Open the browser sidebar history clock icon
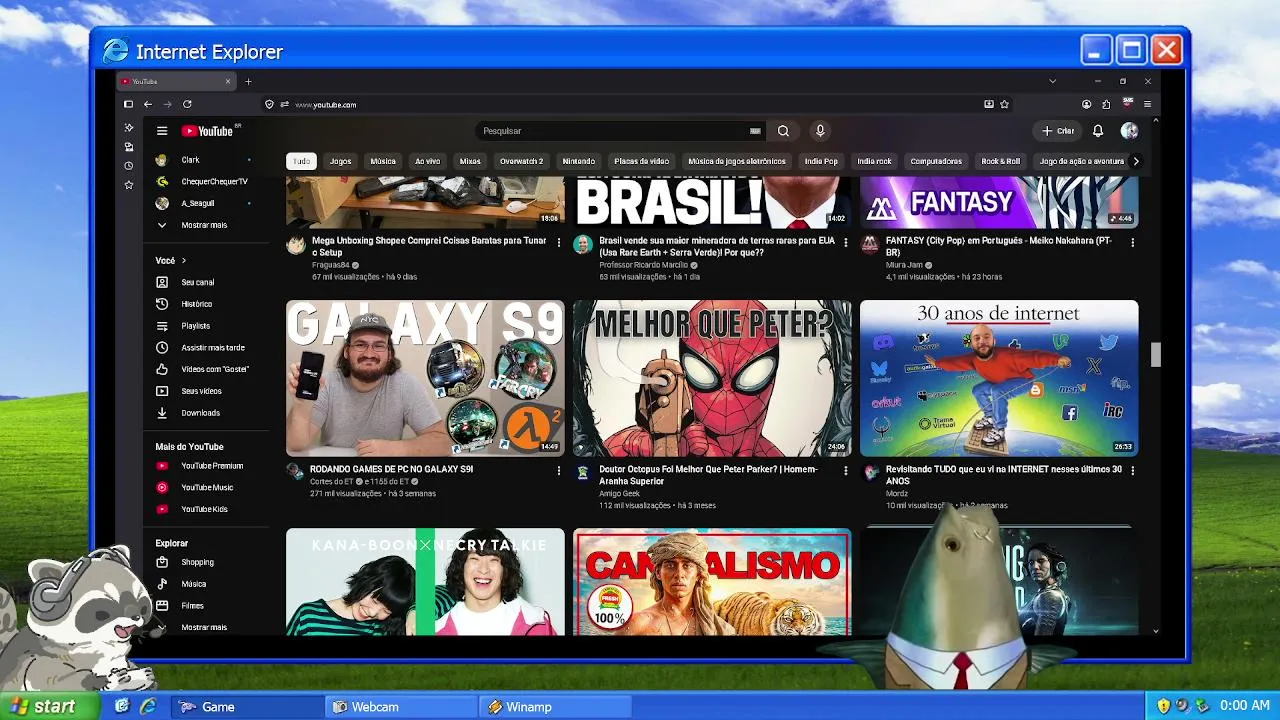 click(128, 166)
